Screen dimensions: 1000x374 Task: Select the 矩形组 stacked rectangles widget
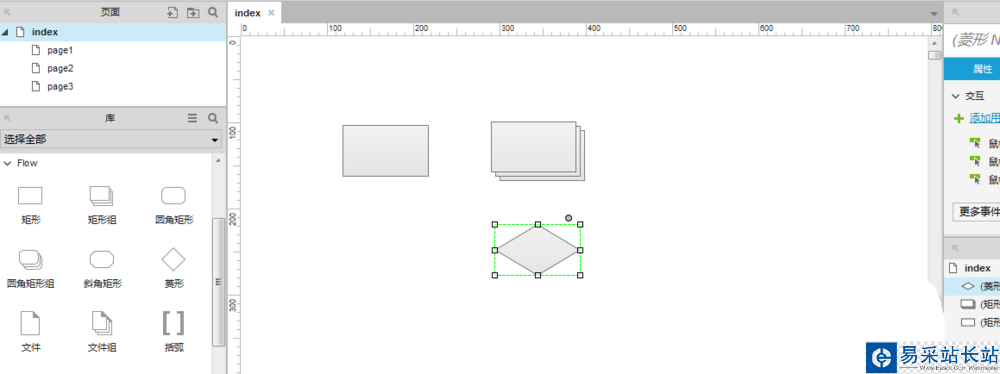click(102, 206)
